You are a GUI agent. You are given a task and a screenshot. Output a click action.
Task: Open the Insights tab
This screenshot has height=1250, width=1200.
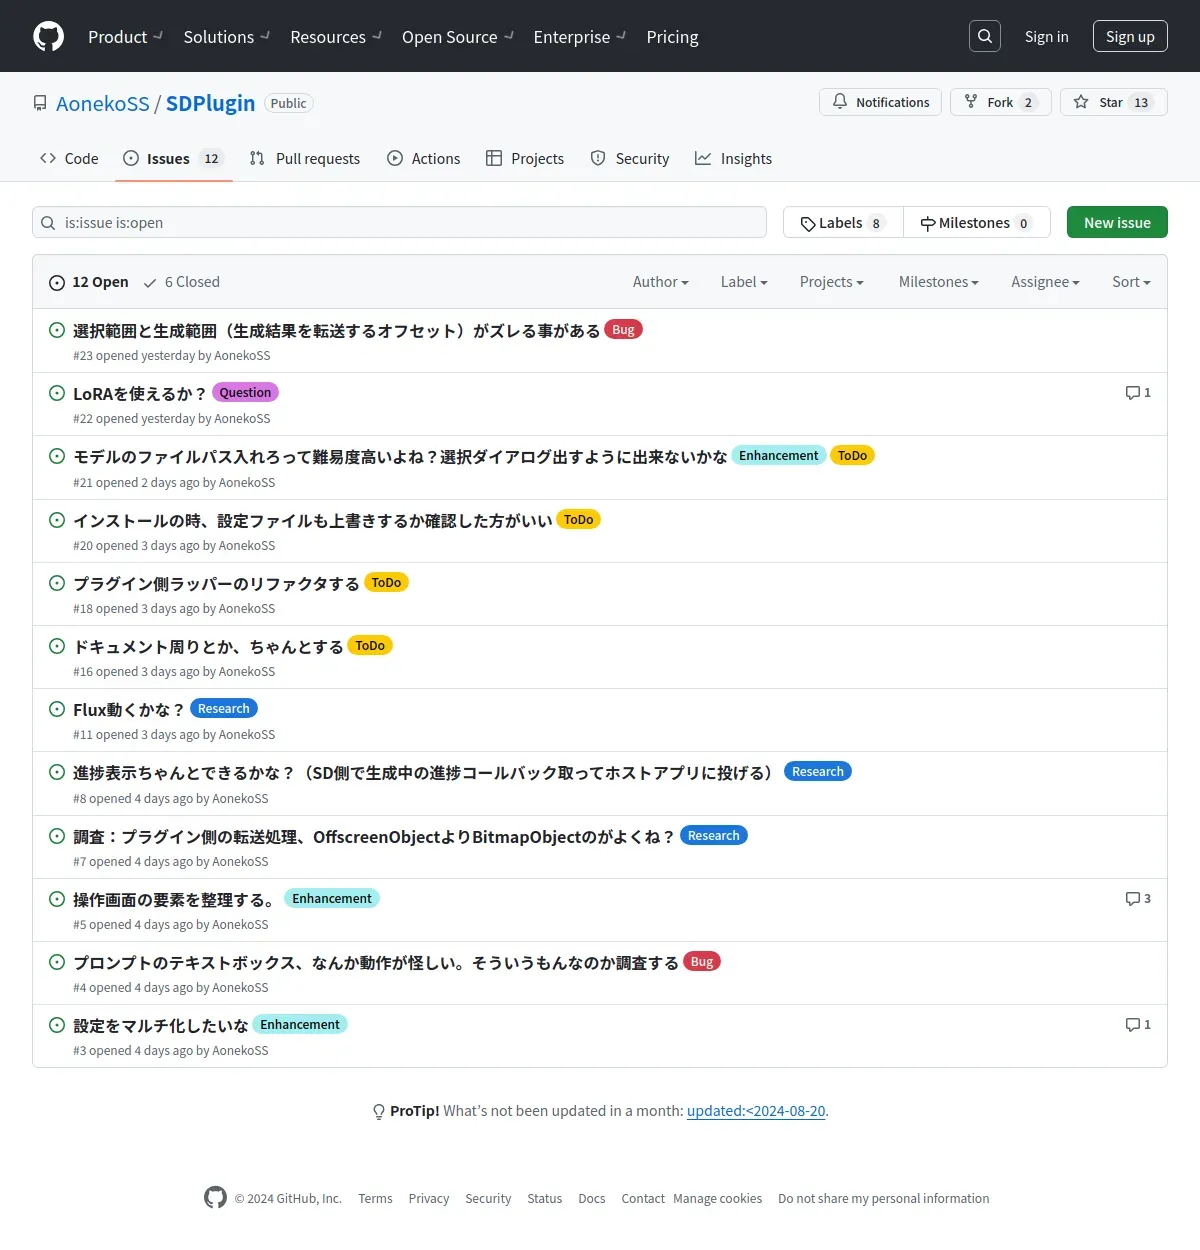pos(734,158)
